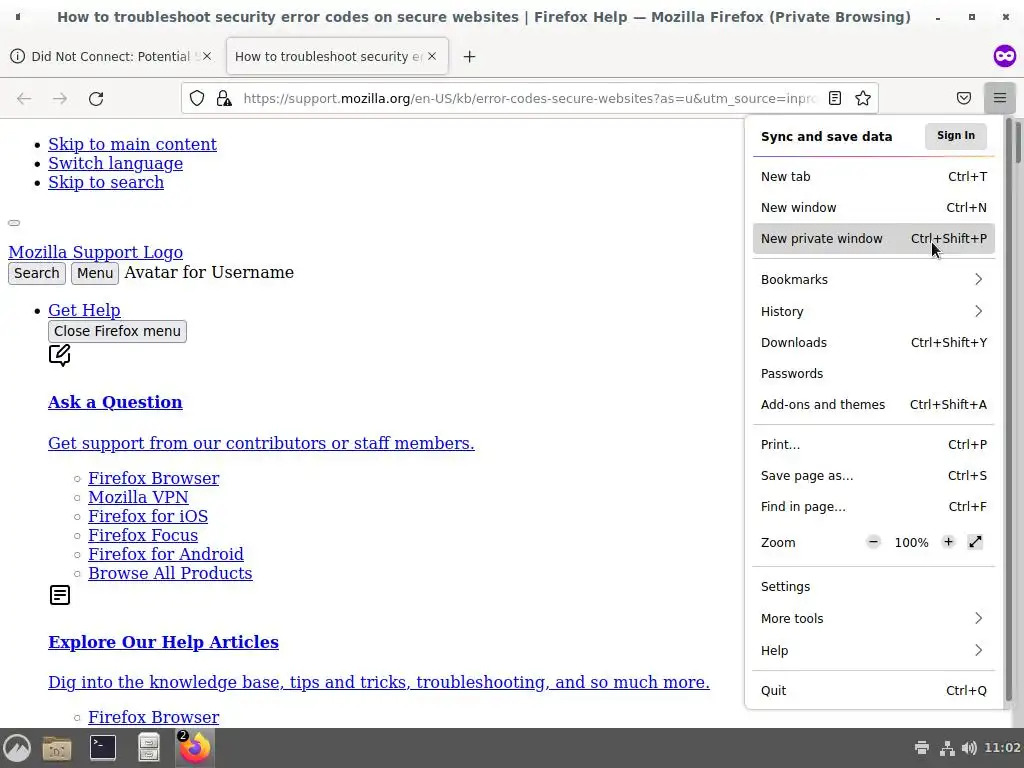Enter full screen from Zoom row
Viewport: 1024px width, 768px height.
coord(975,542)
